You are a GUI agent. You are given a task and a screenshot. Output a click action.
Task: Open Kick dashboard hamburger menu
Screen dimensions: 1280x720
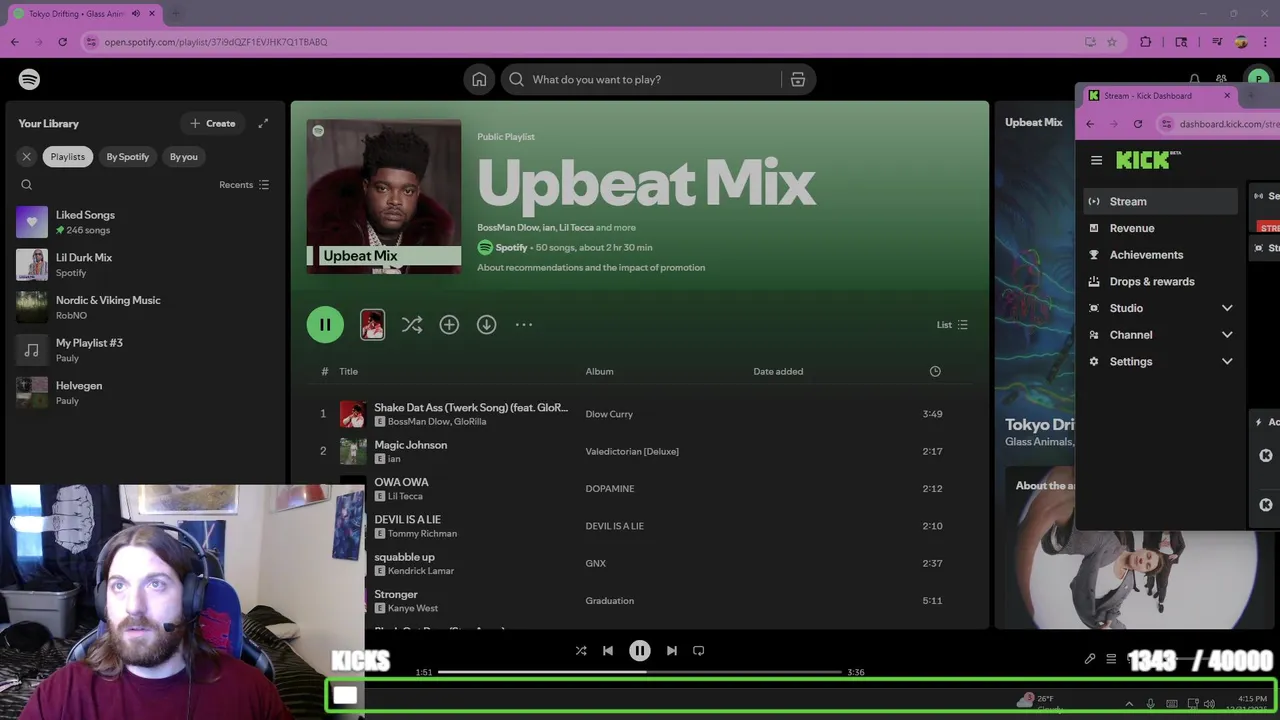click(1096, 160)
